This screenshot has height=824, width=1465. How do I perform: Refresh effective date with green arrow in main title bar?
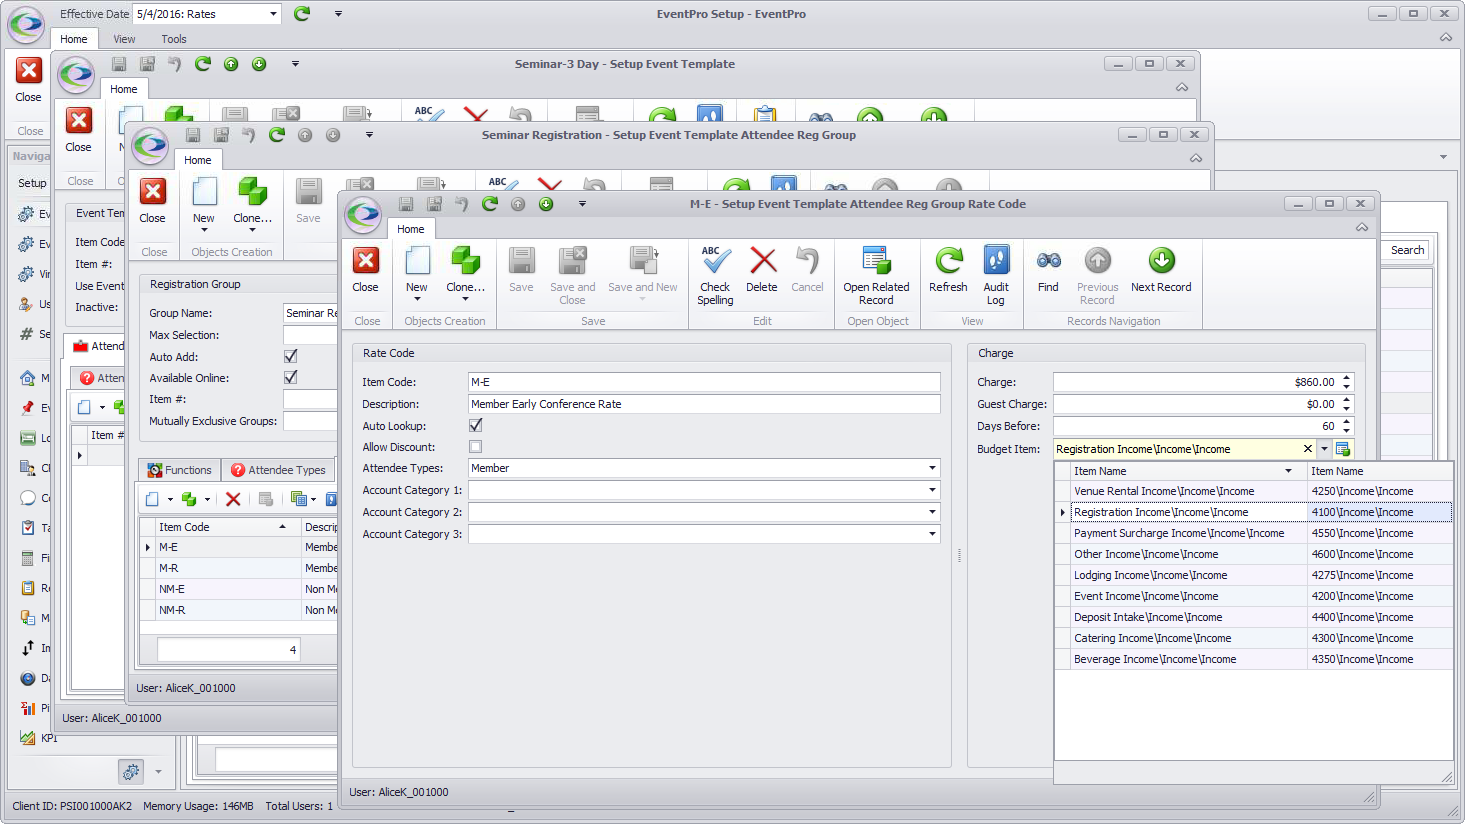click(x=302, y=14)
